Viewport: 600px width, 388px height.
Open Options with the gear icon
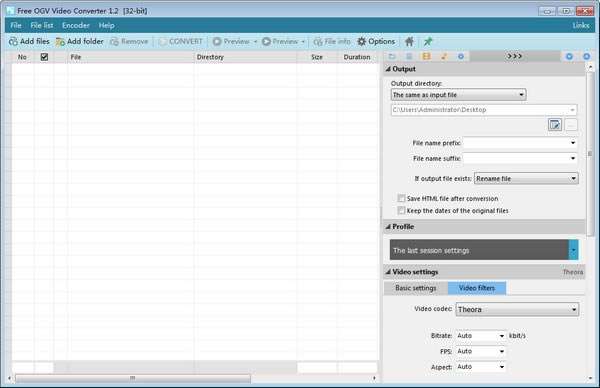click(376, 41)
